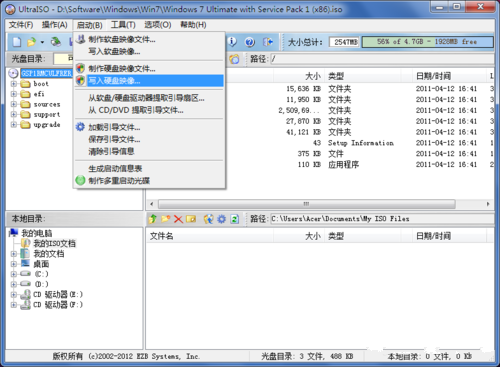Expand the support folder node
The width and height of the screenshot is (500, 367).
(x=14, y=114)
